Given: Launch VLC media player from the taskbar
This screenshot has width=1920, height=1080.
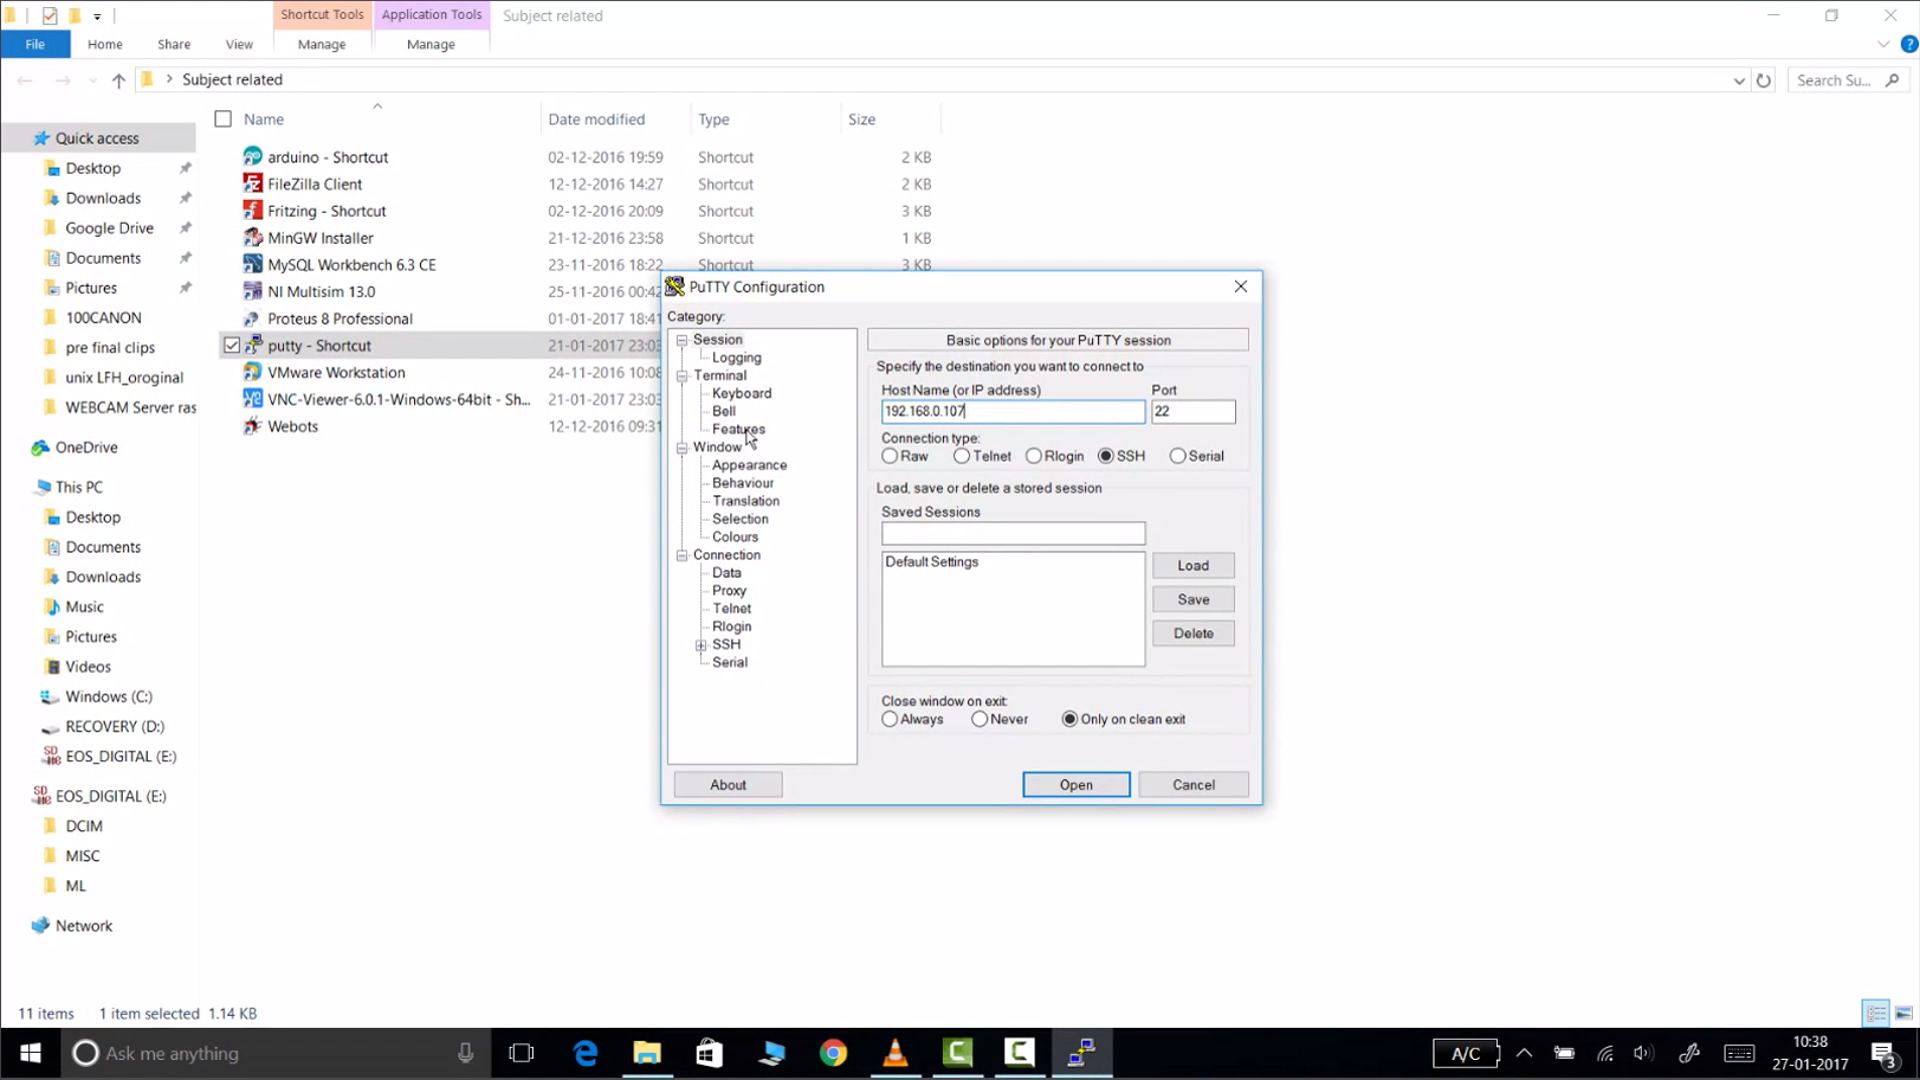Looking at the screenshot, I should click(x=895, y=1052).
